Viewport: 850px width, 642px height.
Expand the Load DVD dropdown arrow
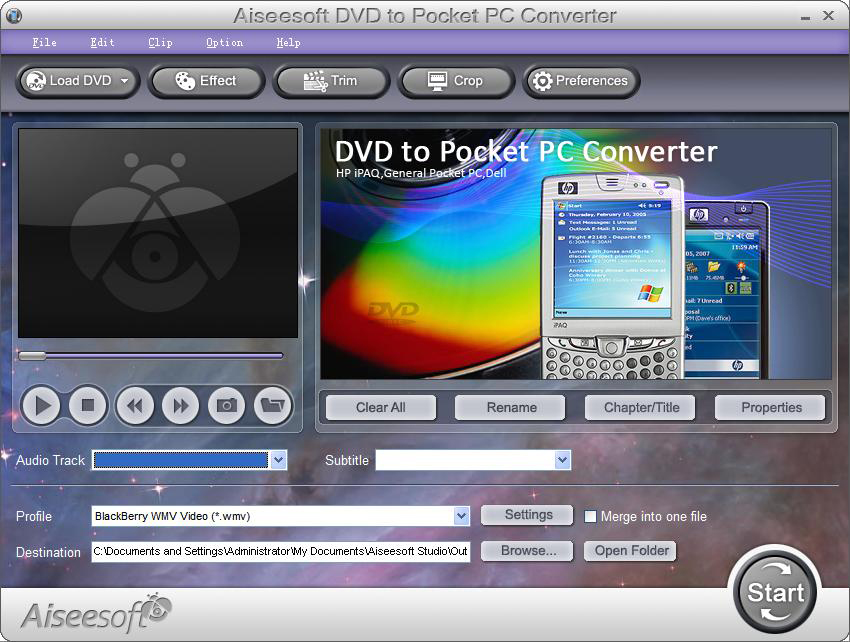pos(125,81)
